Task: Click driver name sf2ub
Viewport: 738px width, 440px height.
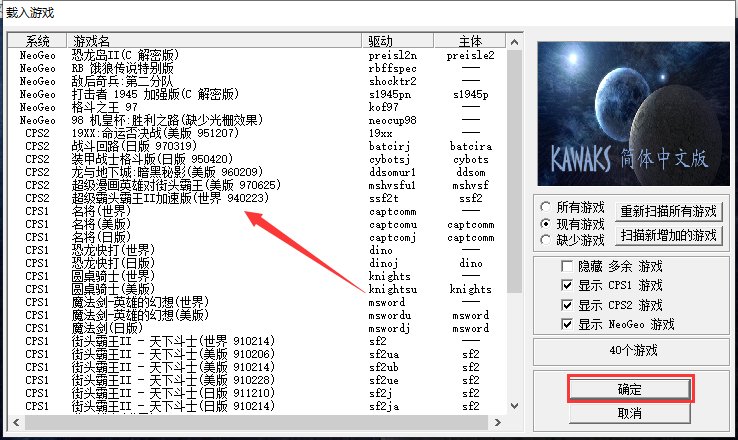Action: pos(383,367)
